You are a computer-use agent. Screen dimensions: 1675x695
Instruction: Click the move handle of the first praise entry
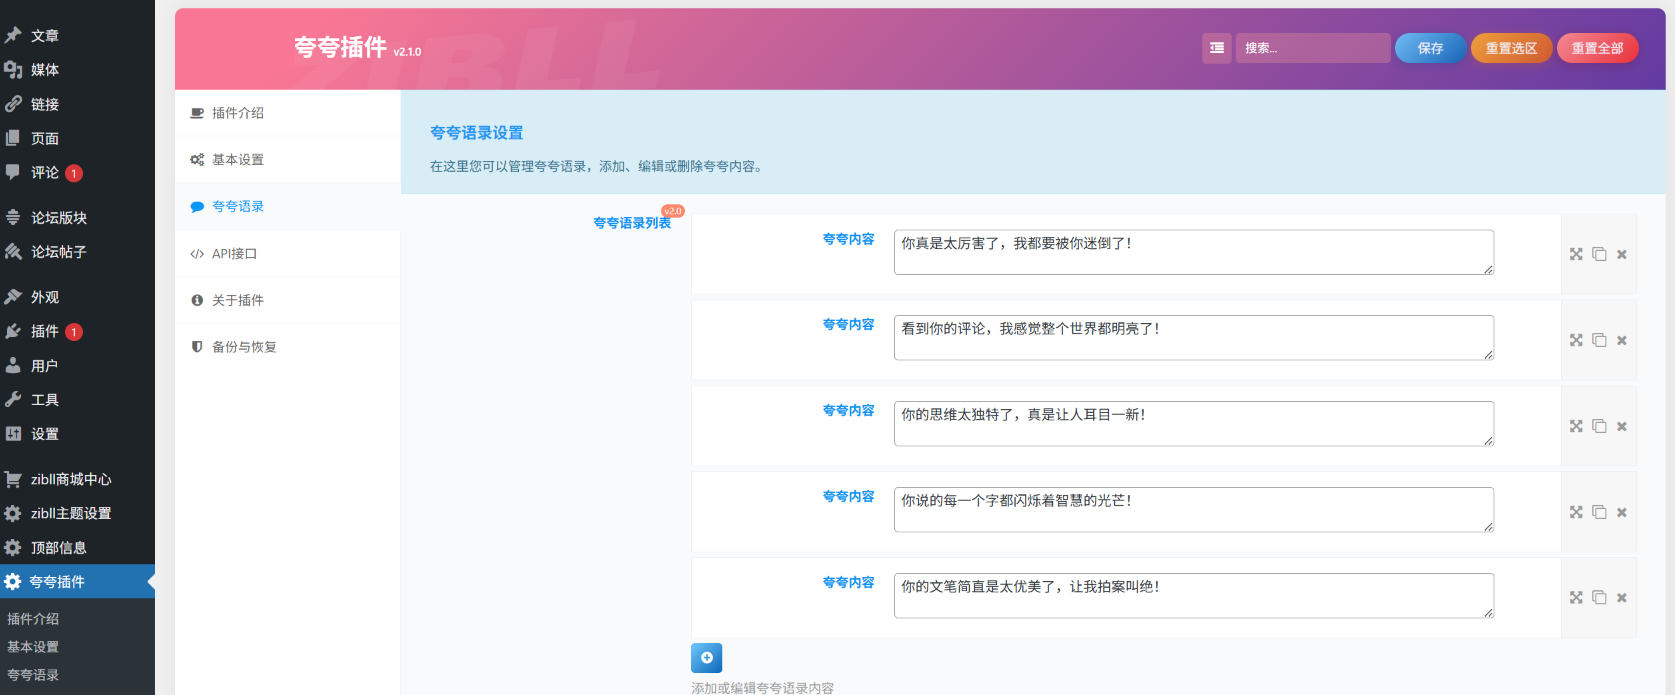[x=1576, y=254]
